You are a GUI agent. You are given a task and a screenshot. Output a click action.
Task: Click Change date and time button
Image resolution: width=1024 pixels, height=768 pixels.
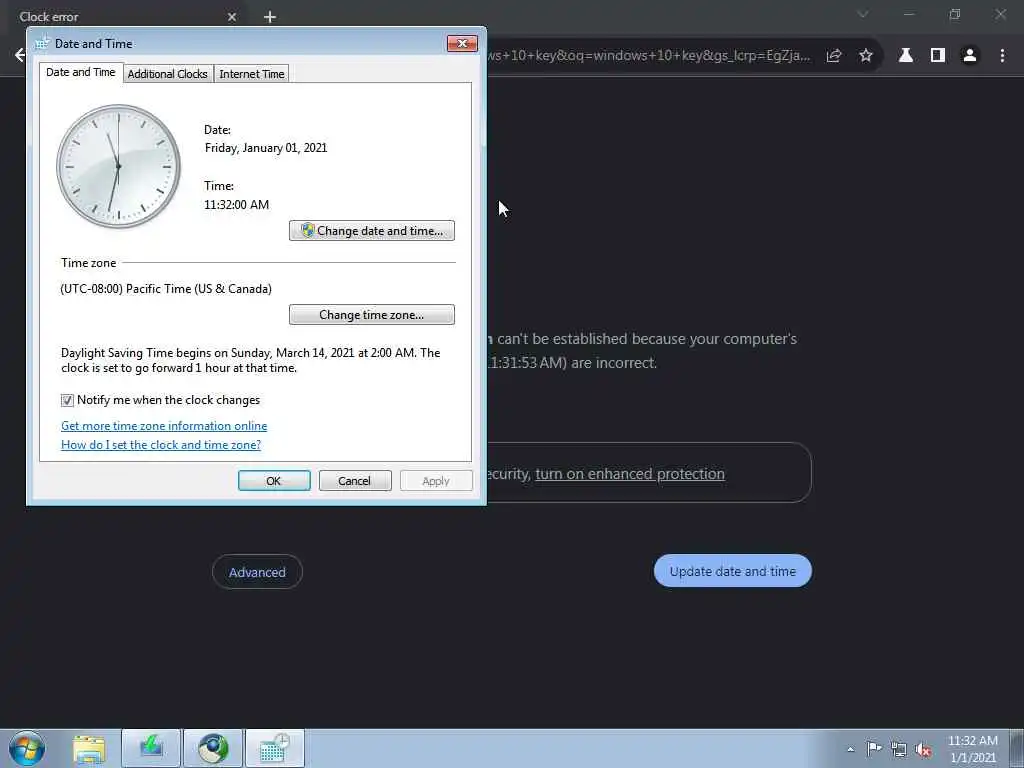[372, 231]
